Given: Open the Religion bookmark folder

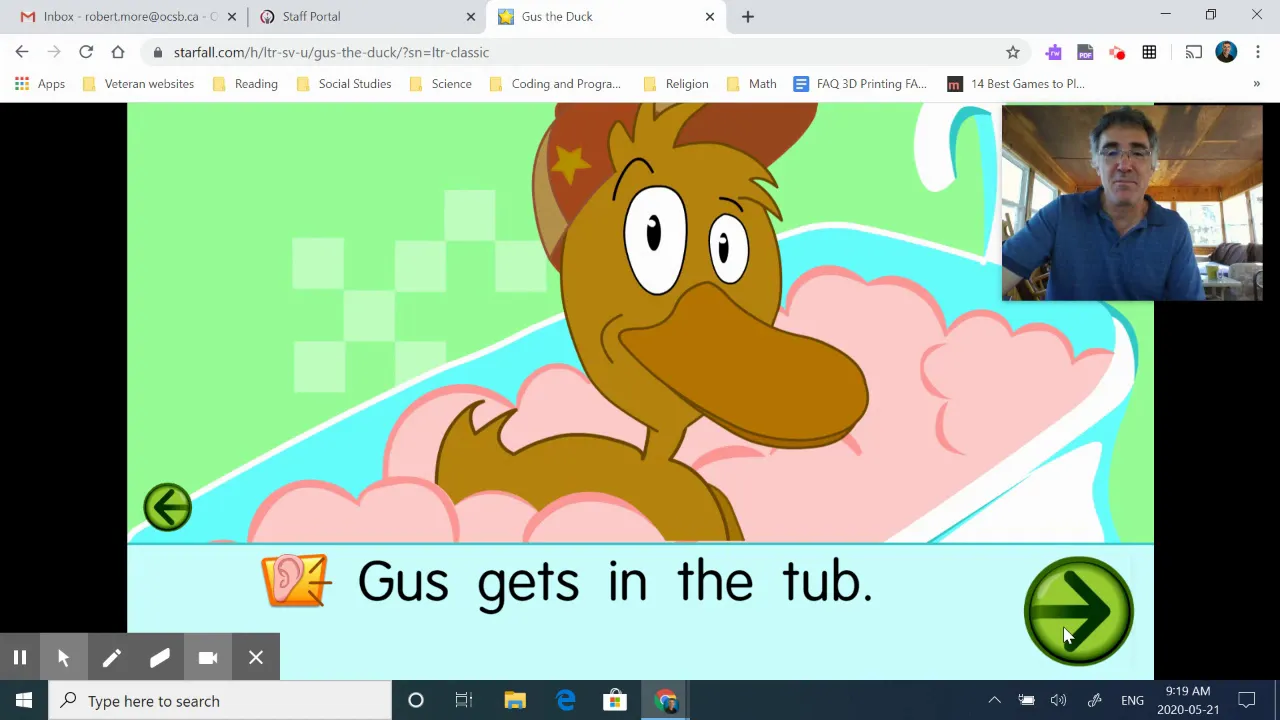Looking at the screenshot, I should tap(676, 84).
